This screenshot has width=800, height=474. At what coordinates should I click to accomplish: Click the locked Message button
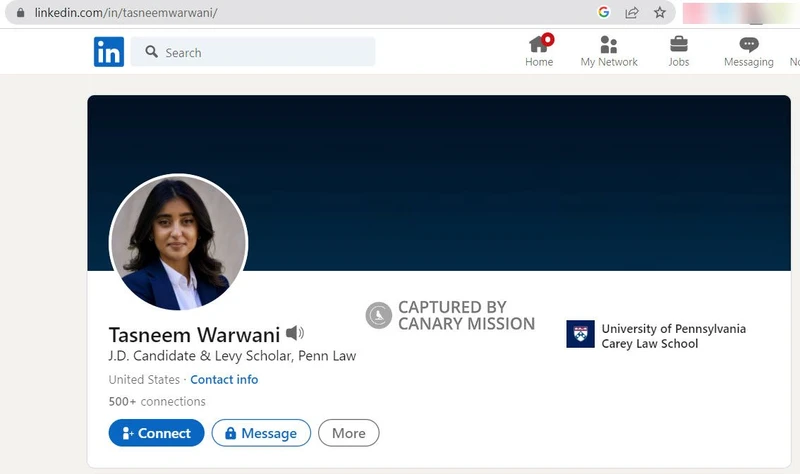(261, 433)
